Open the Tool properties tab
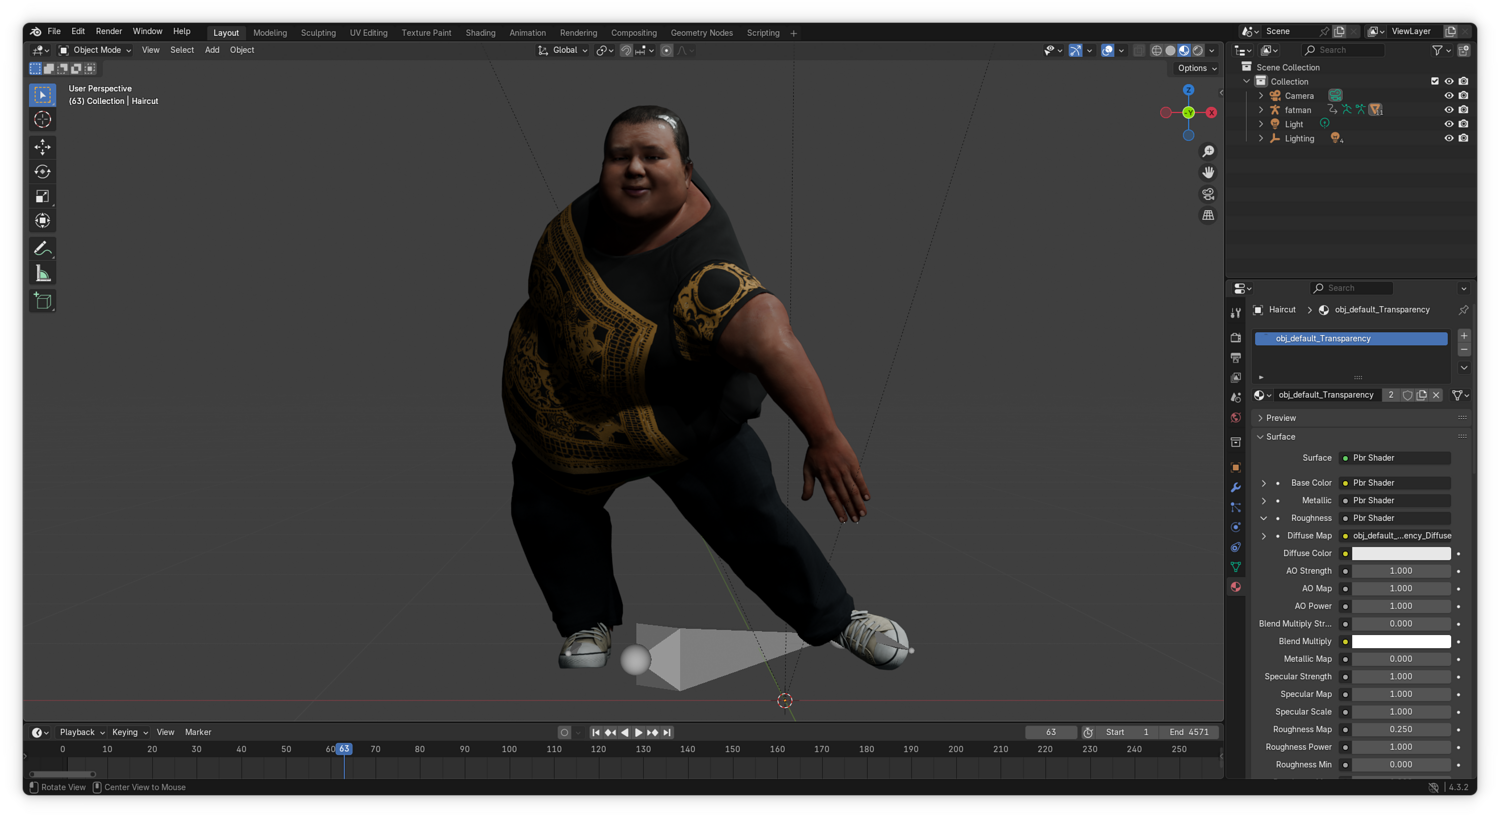Image resolution: width=1500 pixels, height=818 pixels. tap(1236, 313)
